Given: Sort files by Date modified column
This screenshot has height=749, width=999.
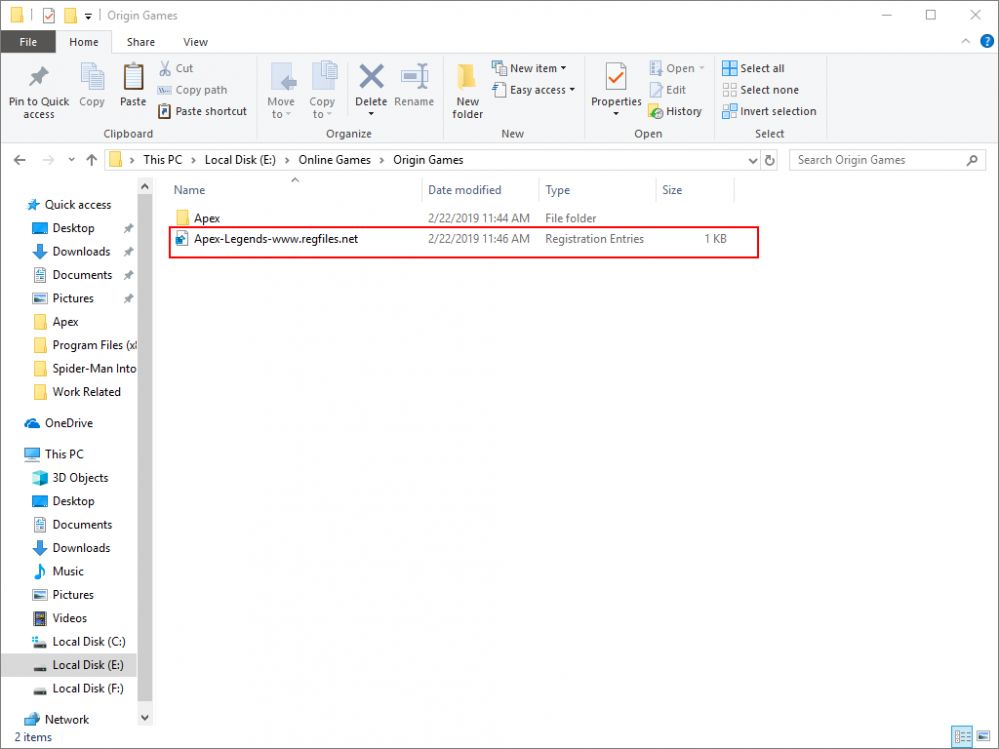Looking at the screenshot, I should 464,190.
